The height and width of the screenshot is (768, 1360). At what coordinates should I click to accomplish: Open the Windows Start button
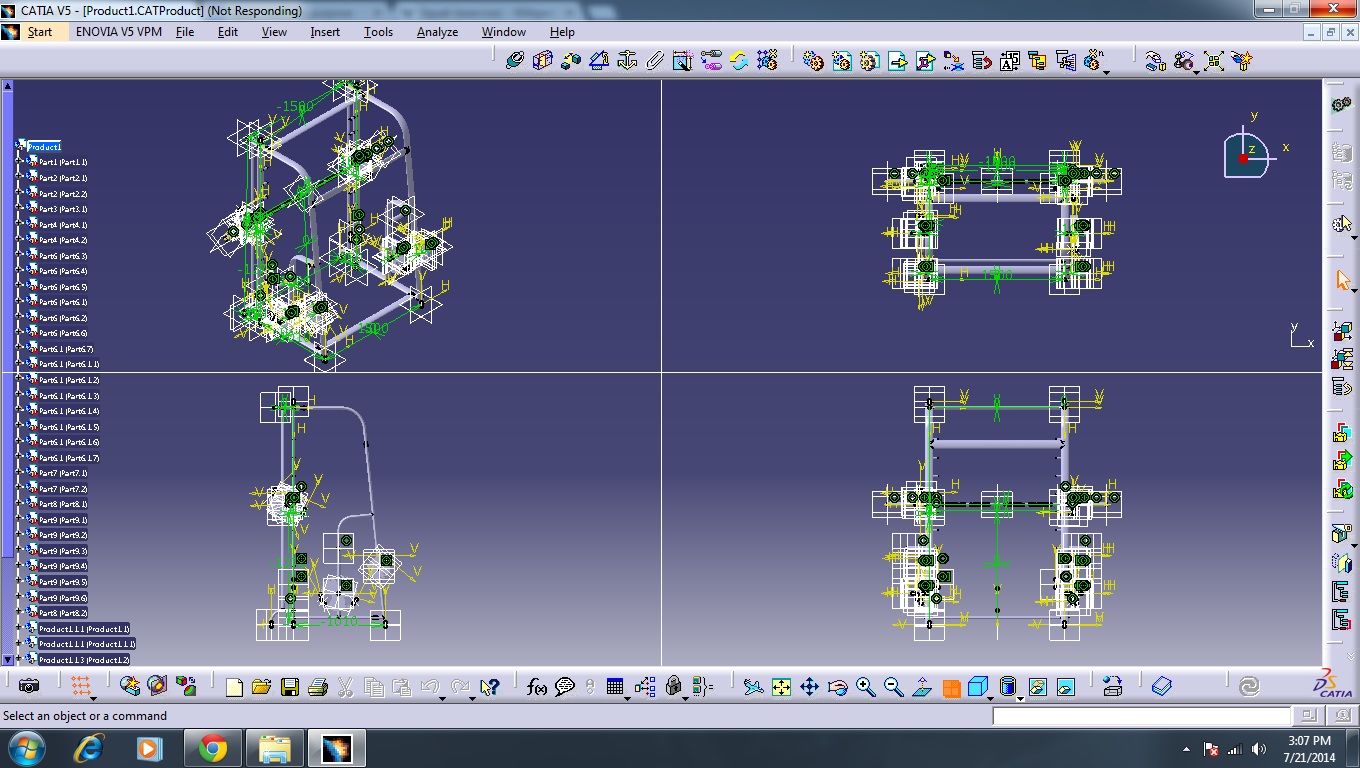tap(25, 748)
